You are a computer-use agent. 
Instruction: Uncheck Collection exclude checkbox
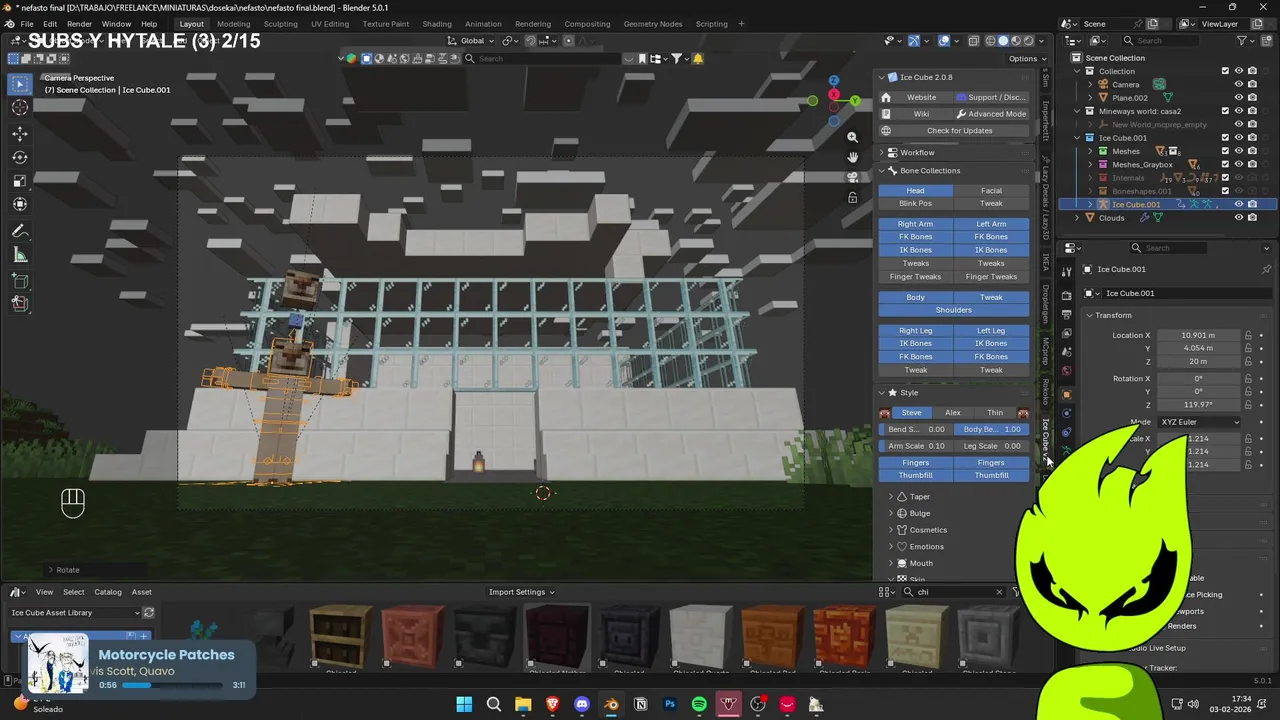pos(1225,71)
